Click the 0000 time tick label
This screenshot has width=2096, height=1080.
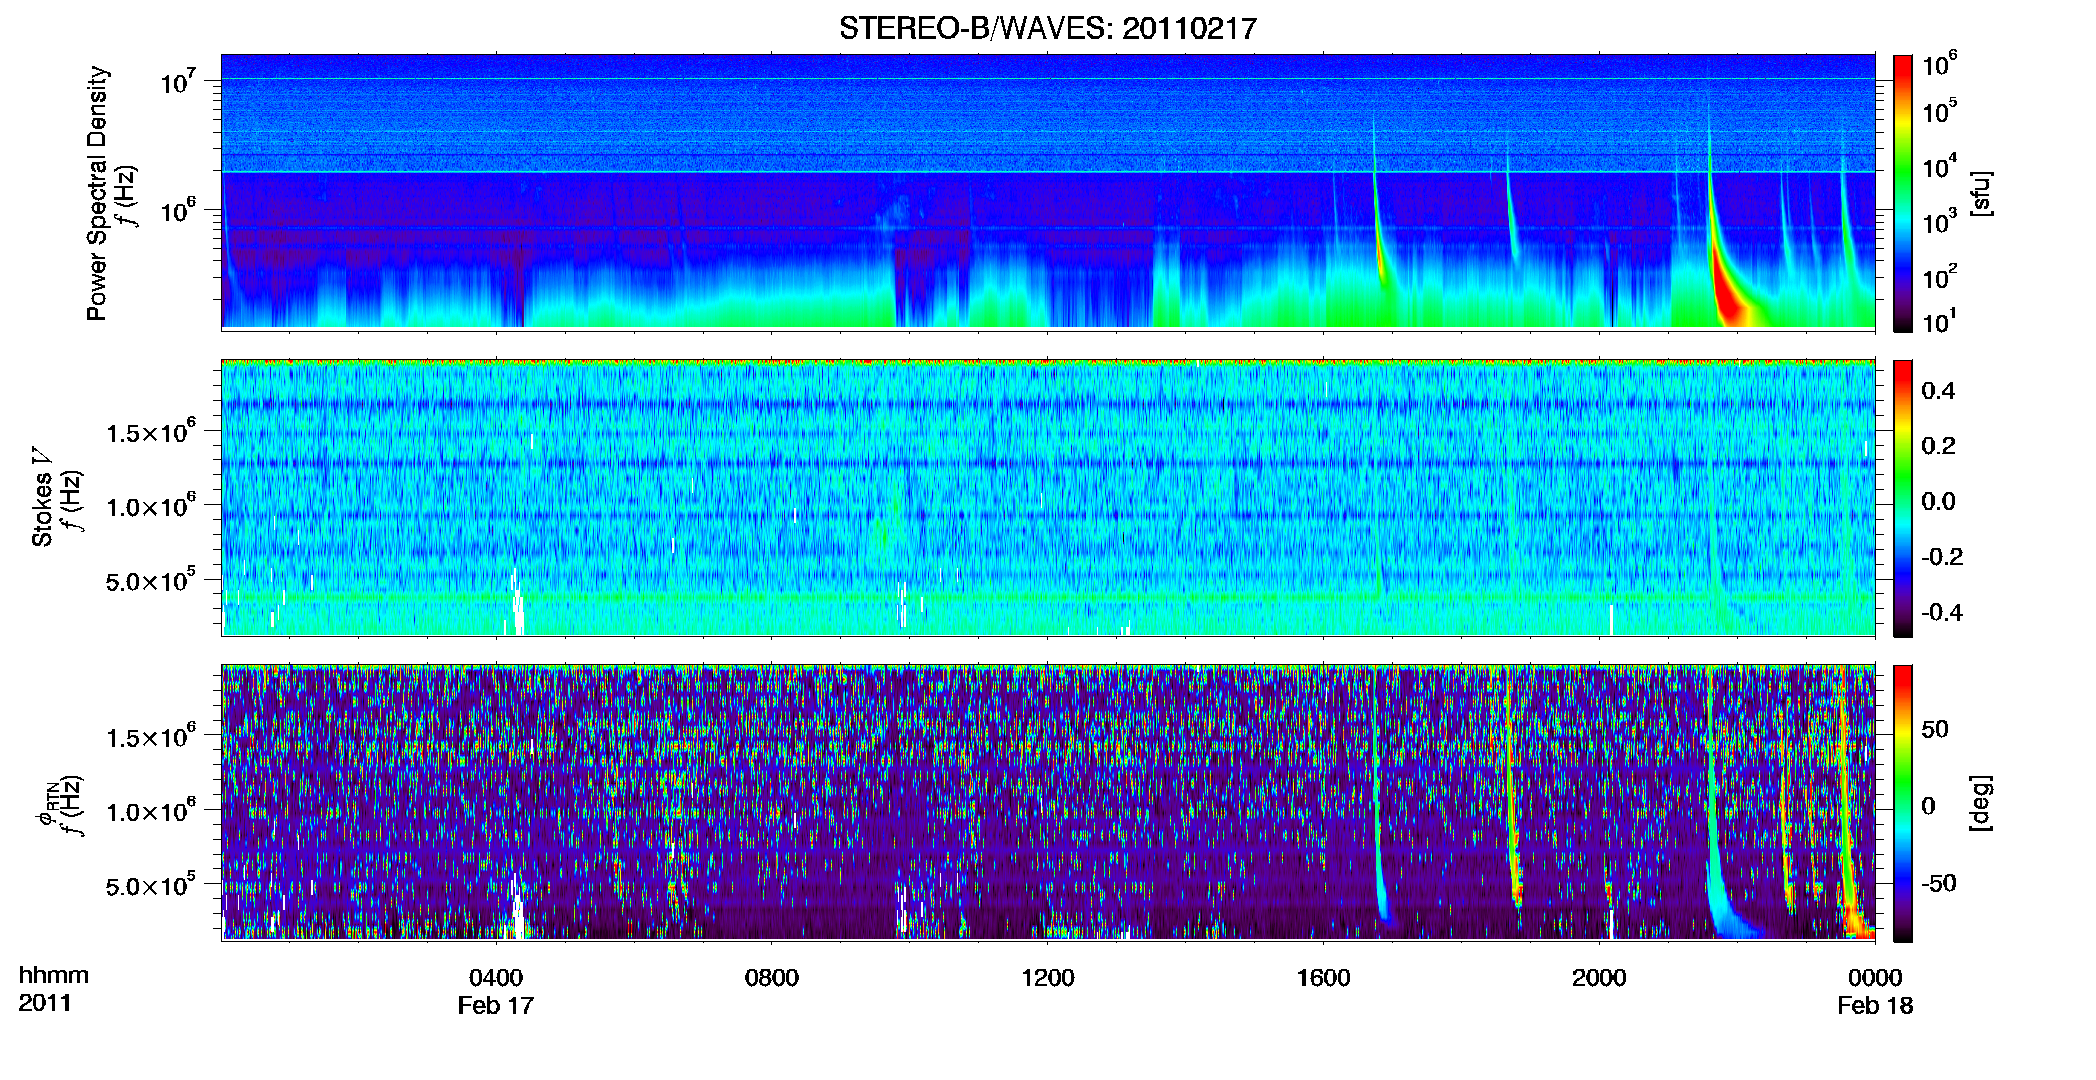pos(1875,977)
